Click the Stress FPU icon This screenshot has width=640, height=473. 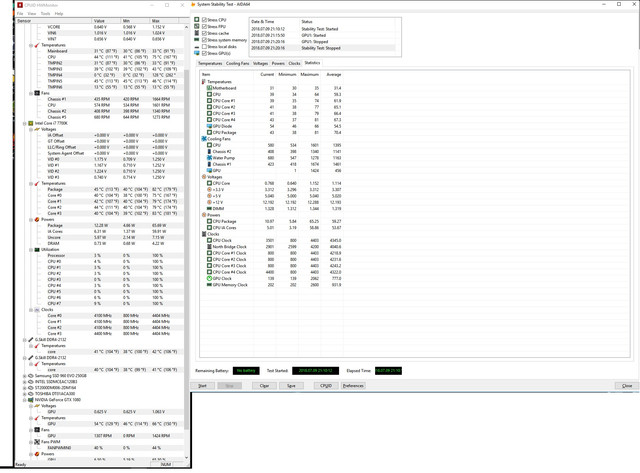click(x=197, y=27)
